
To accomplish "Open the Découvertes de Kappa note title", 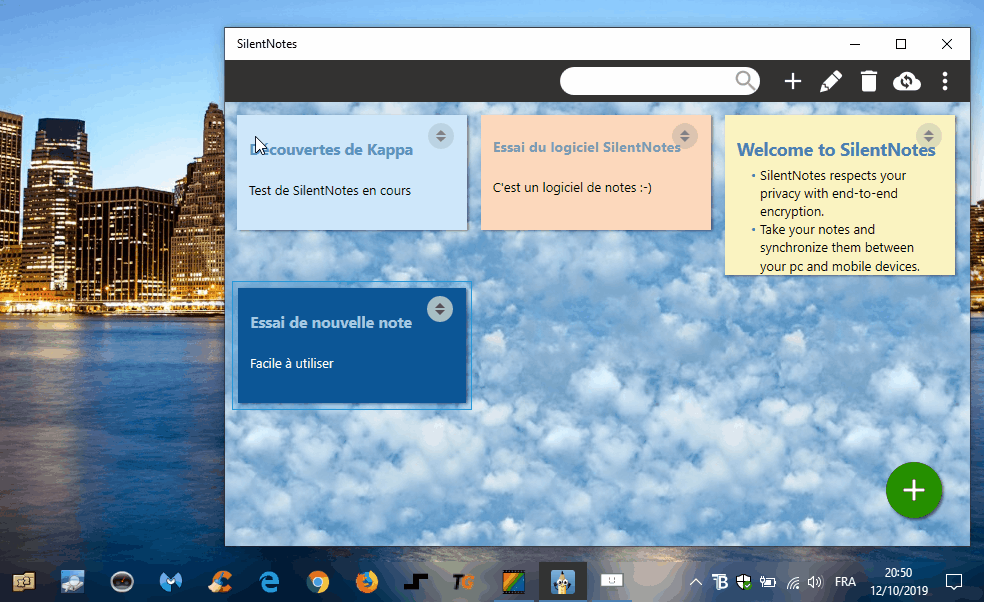I will point(331,149).
